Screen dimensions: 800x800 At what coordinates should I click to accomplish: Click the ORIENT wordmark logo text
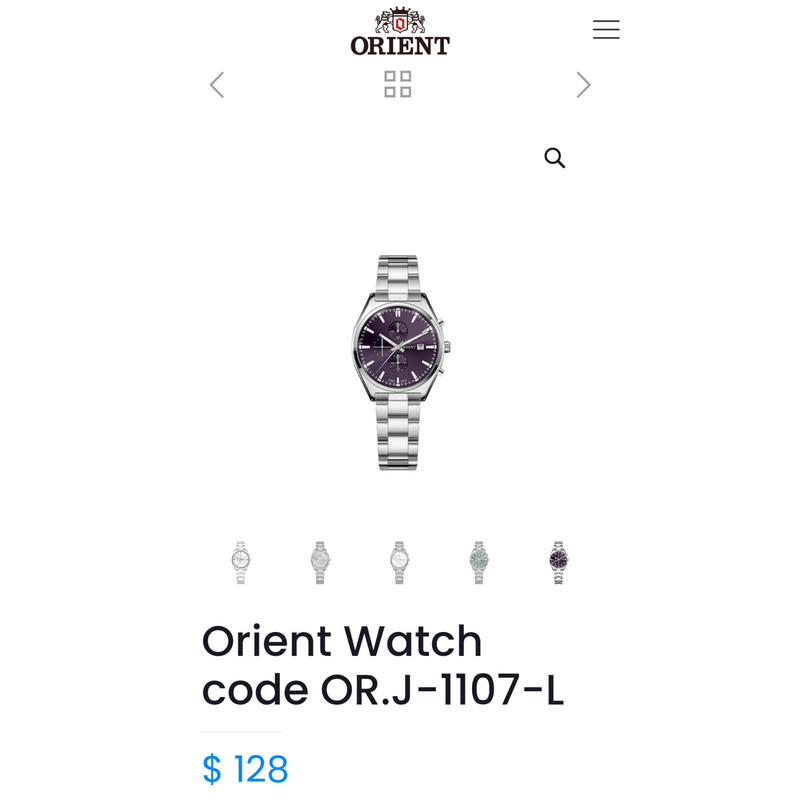click(400, 46)
